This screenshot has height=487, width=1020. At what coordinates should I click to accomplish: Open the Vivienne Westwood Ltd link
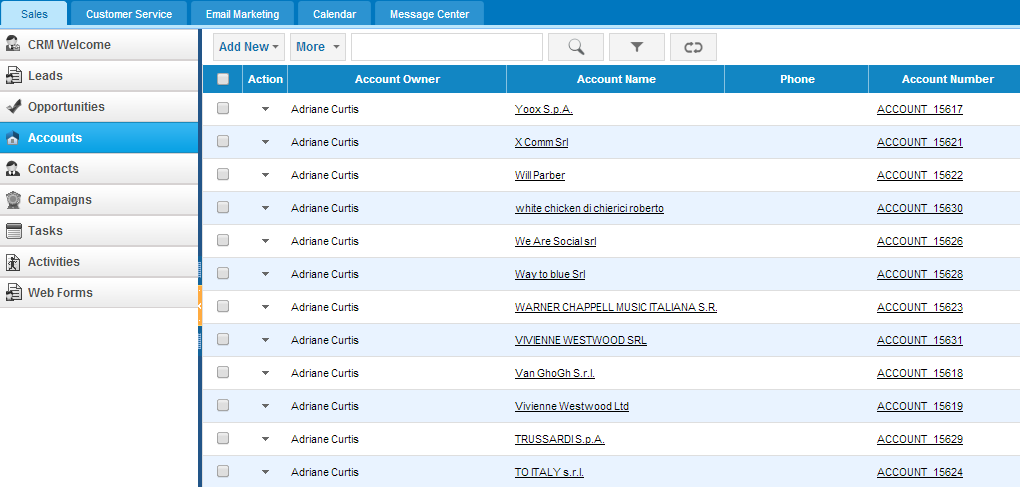coord(572,406)
